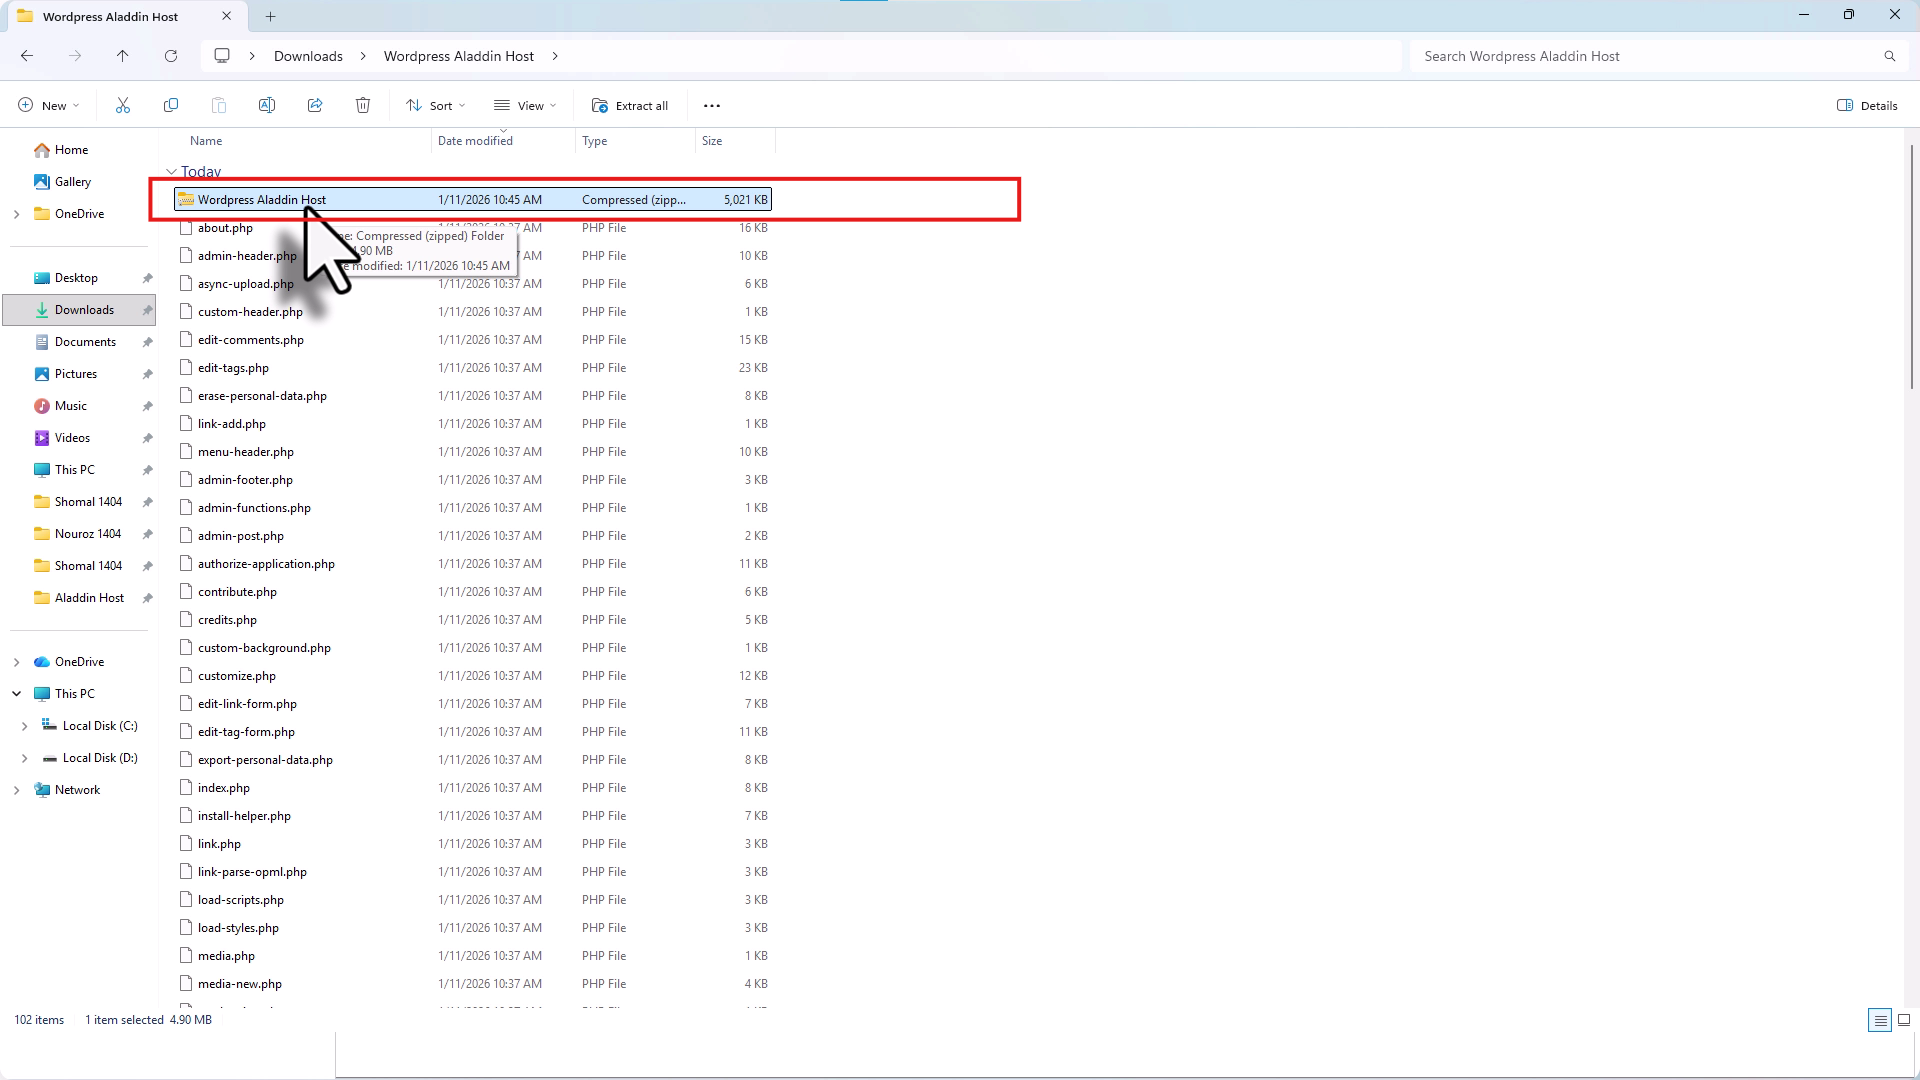This screenshot has height=1080, width=1920.
Task: Open the pinned Pictures folder
Action: click(x=78, y=374)
